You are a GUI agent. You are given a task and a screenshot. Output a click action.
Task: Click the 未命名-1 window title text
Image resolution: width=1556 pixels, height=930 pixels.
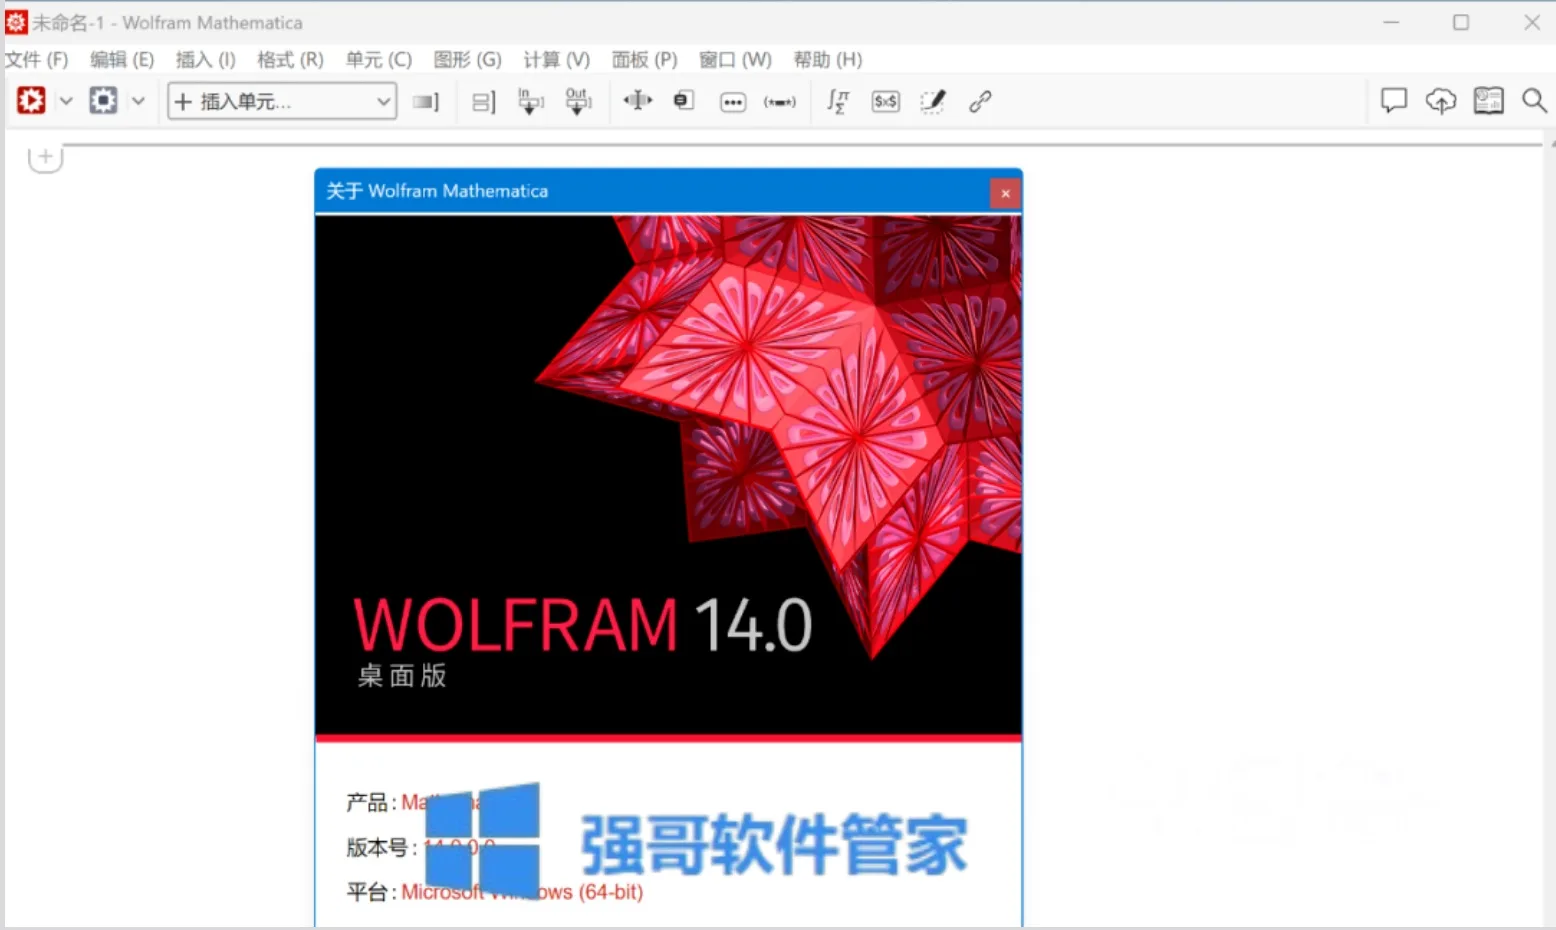[167, 23]
